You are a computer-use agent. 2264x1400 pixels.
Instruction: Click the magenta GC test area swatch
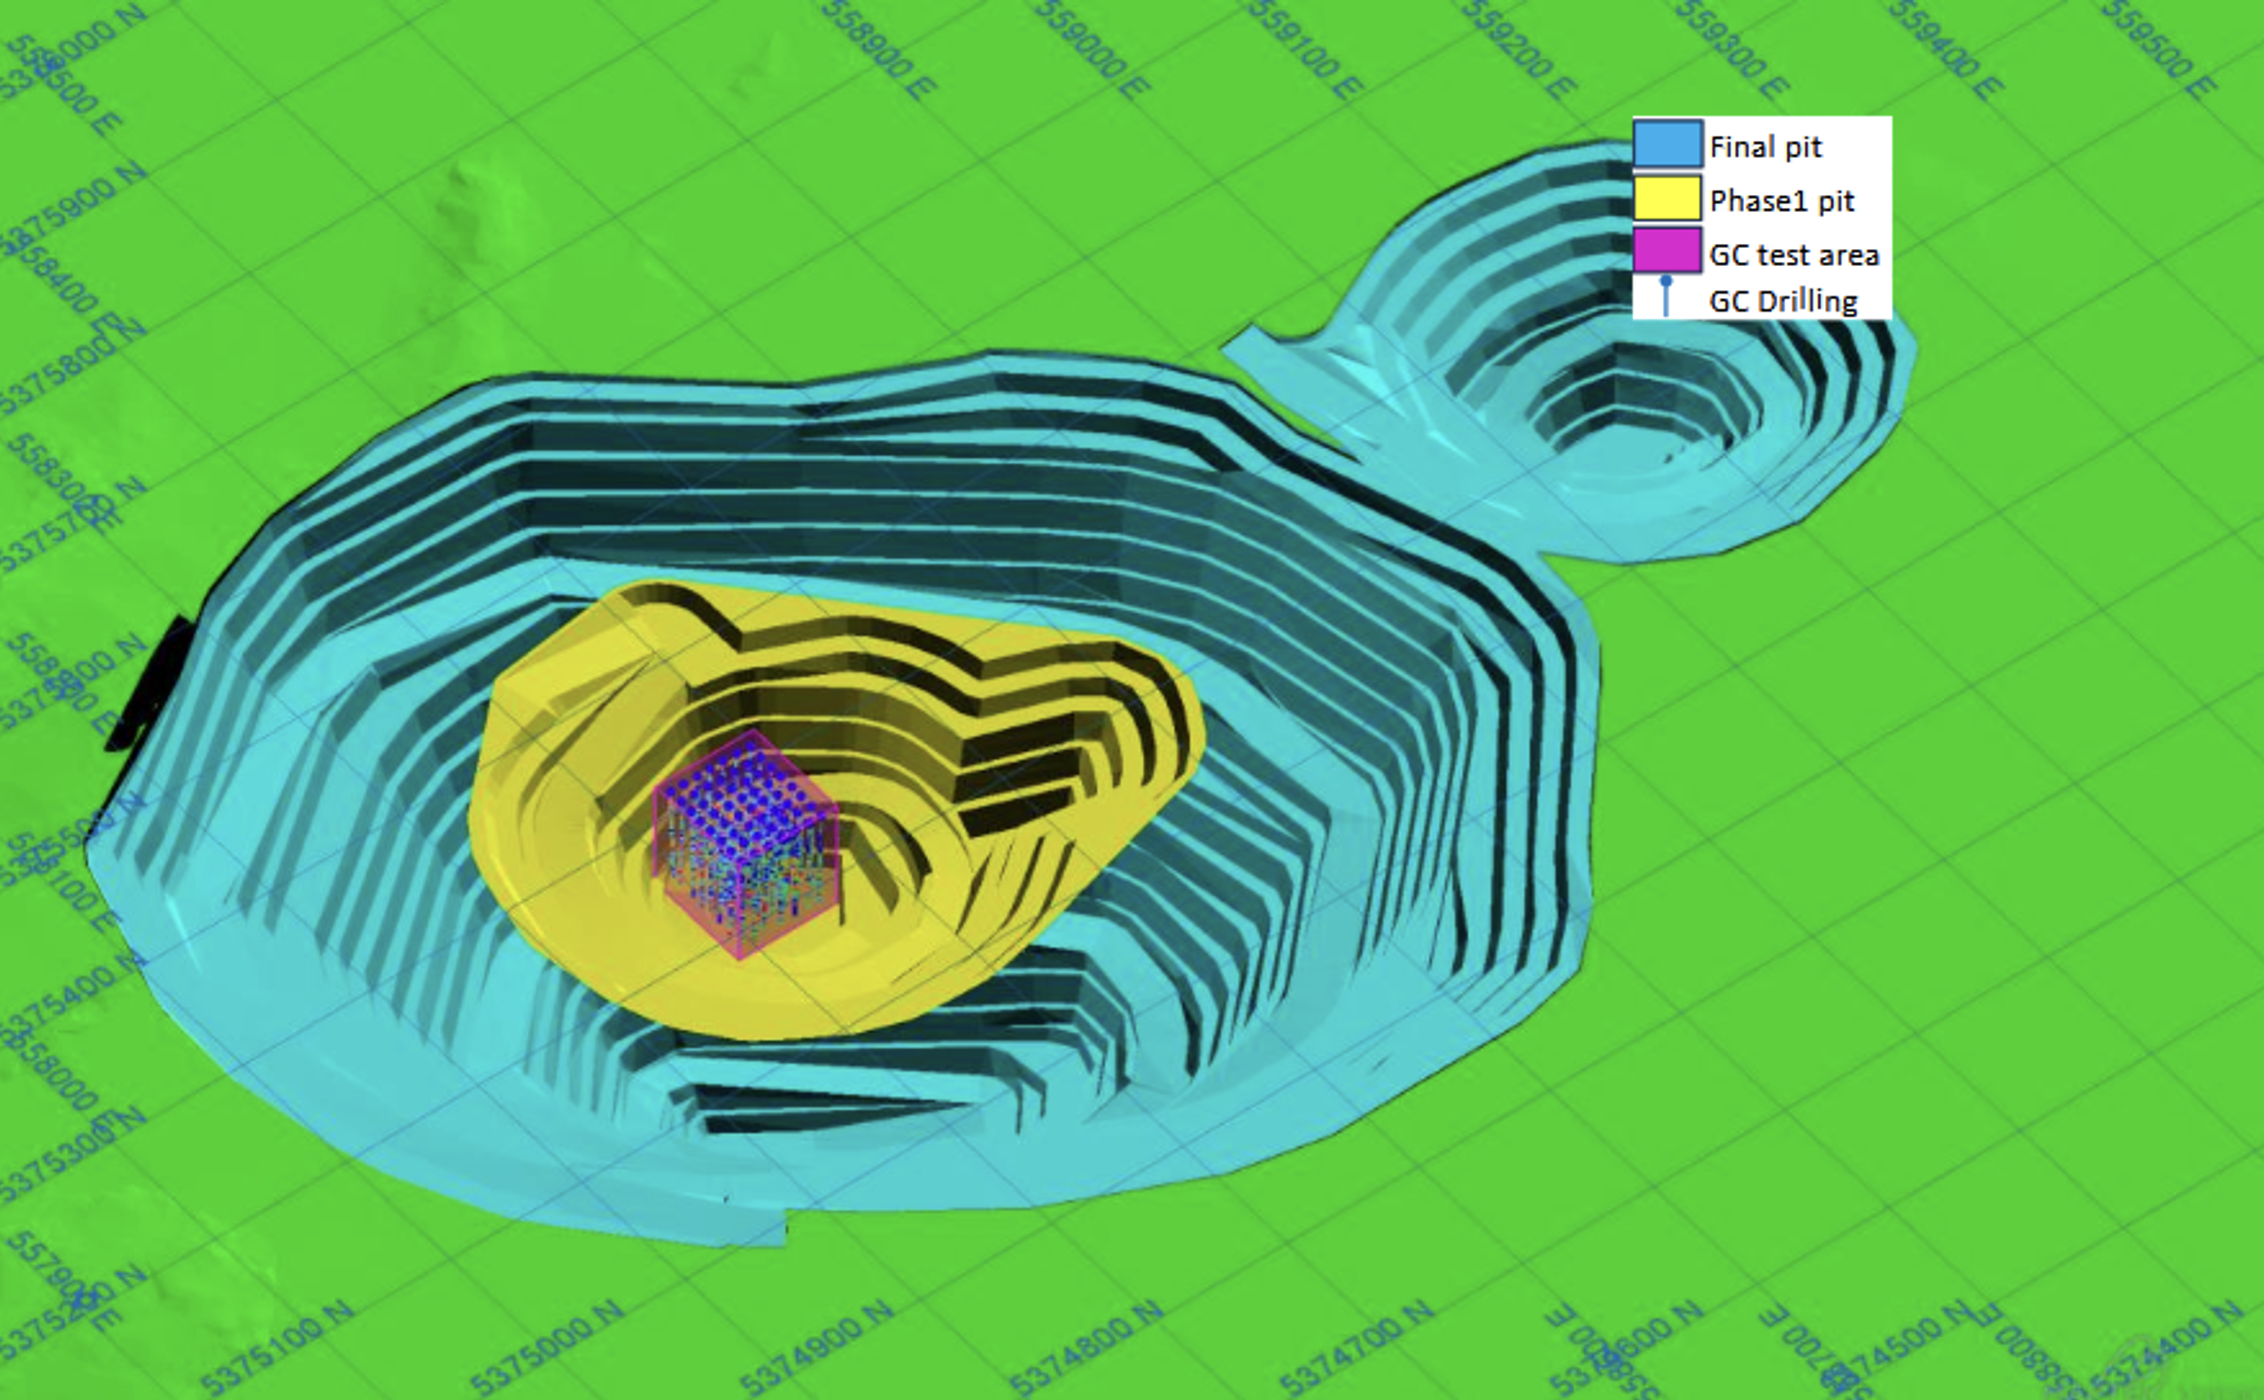tap(1667, 250)
